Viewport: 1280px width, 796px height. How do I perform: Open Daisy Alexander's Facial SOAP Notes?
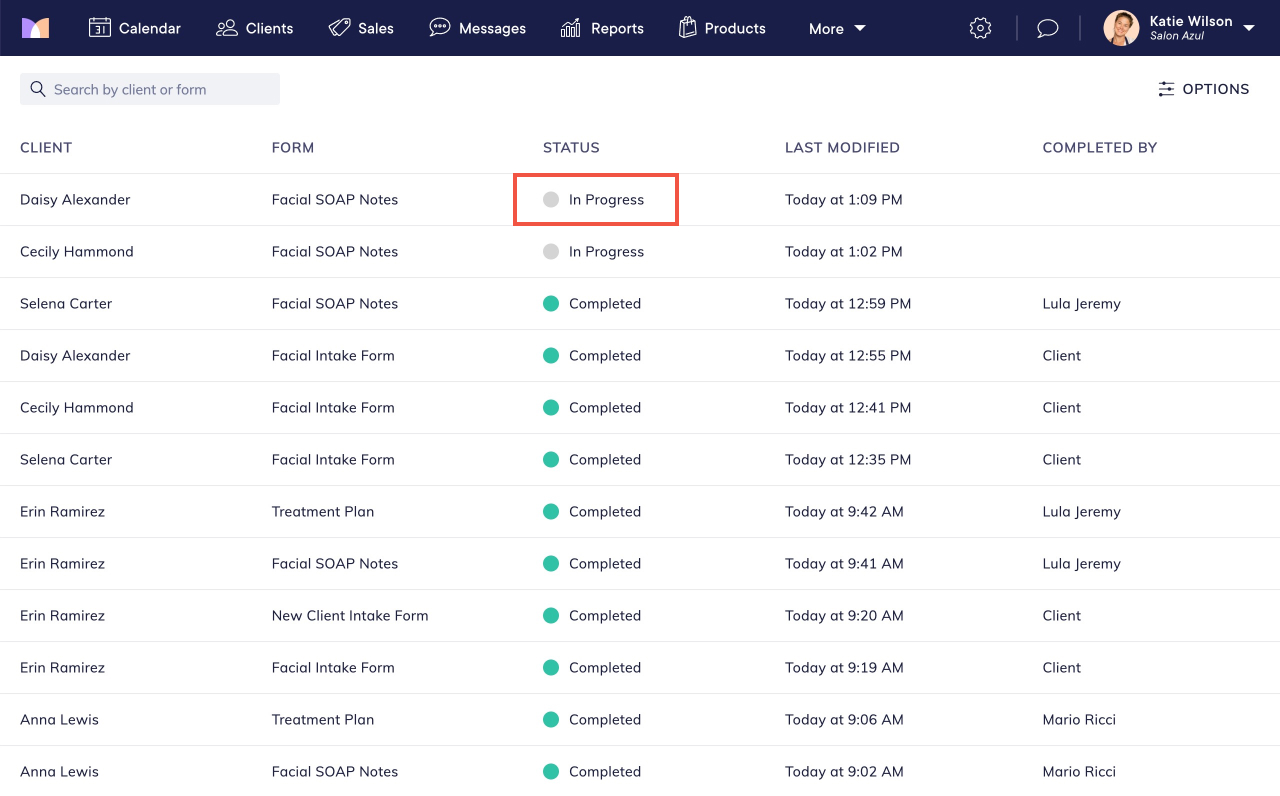(x=335, y=199)
